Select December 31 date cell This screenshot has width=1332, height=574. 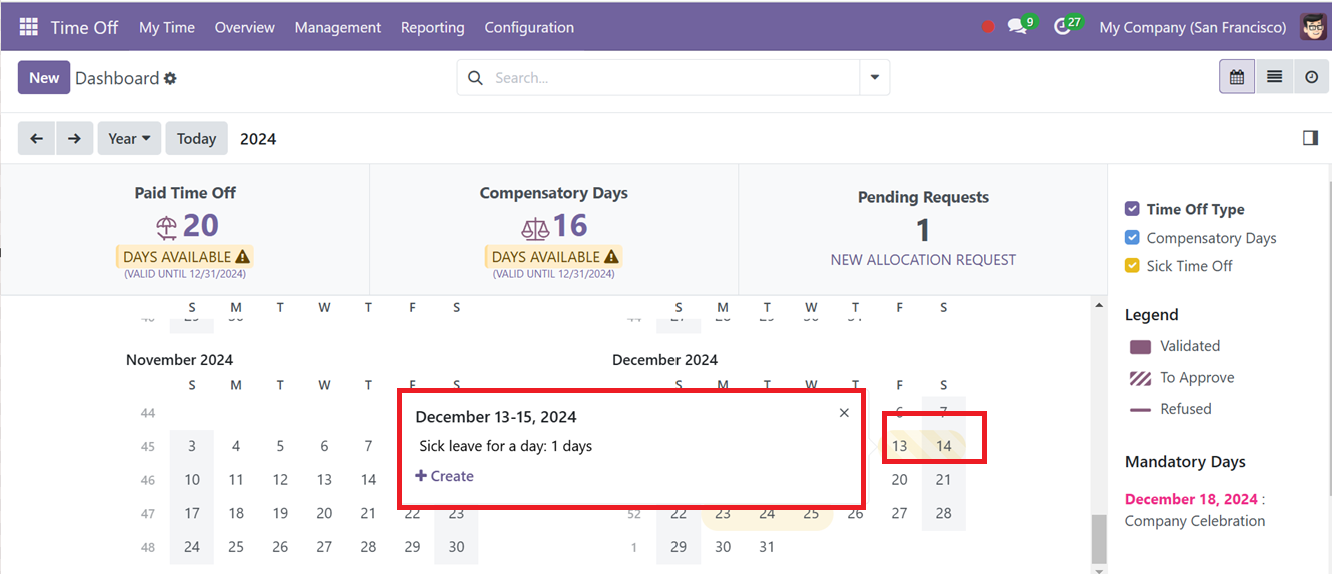(767, 547)
